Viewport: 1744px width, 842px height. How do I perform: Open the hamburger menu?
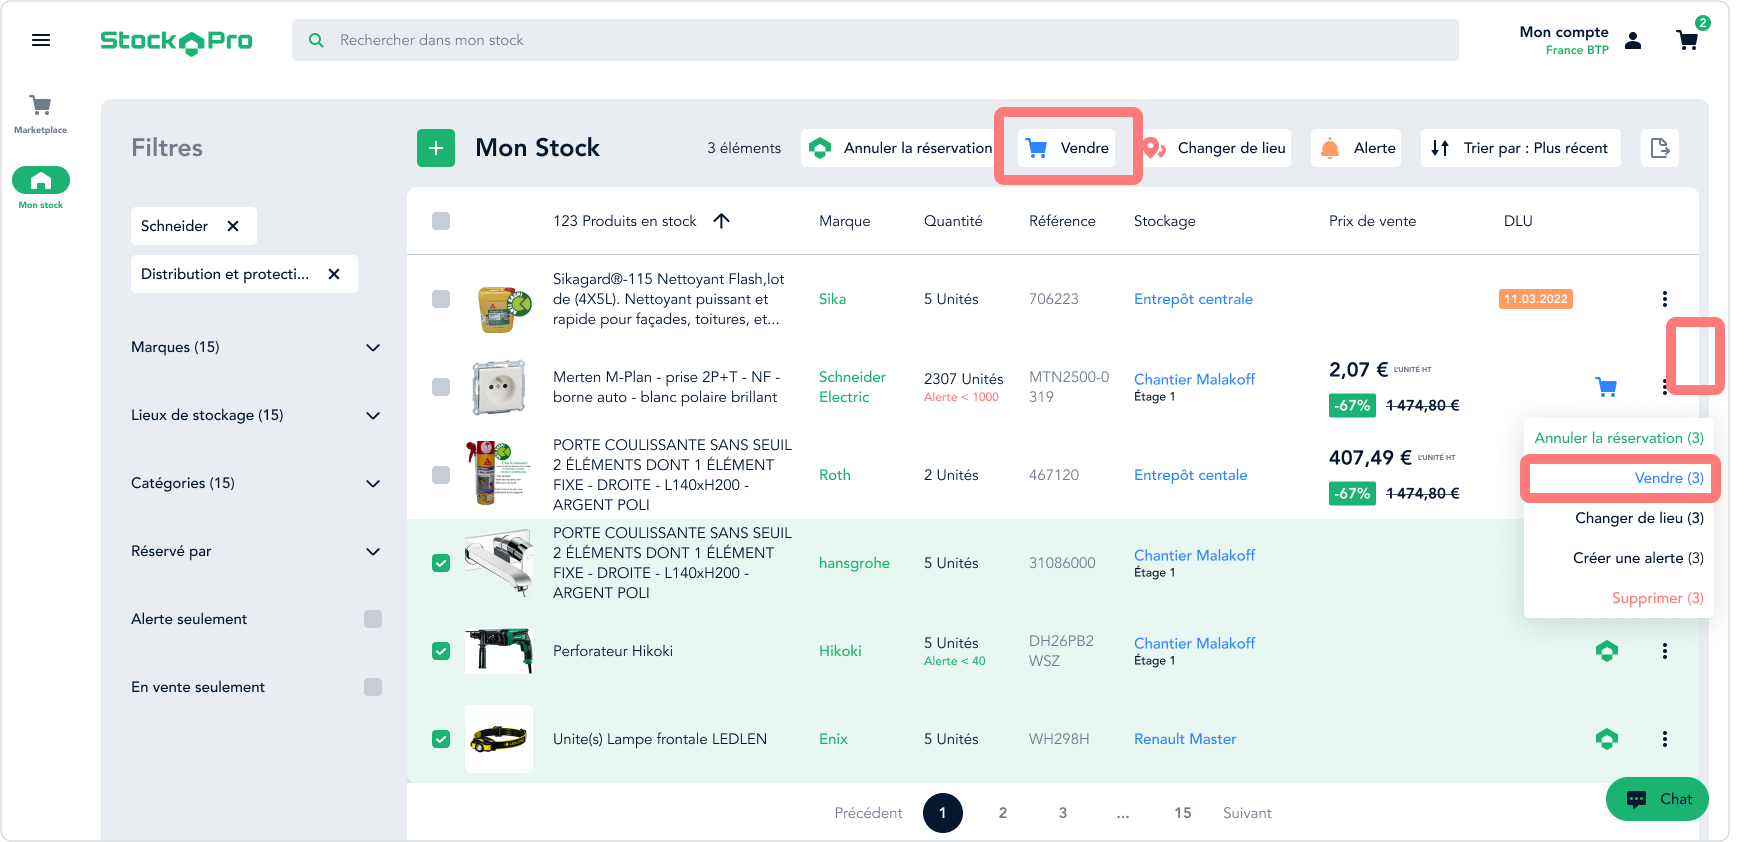[41, 40]
